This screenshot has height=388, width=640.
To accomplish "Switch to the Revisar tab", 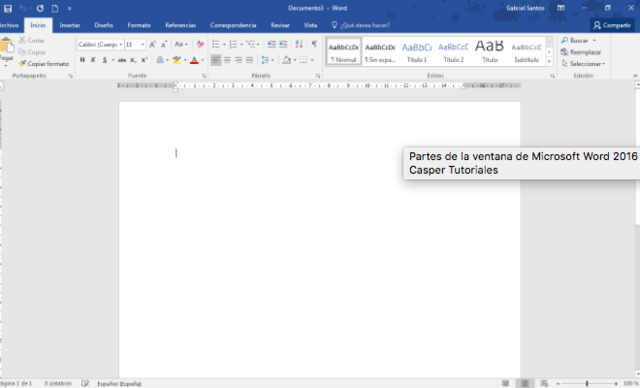I will (x=280, y=25).
